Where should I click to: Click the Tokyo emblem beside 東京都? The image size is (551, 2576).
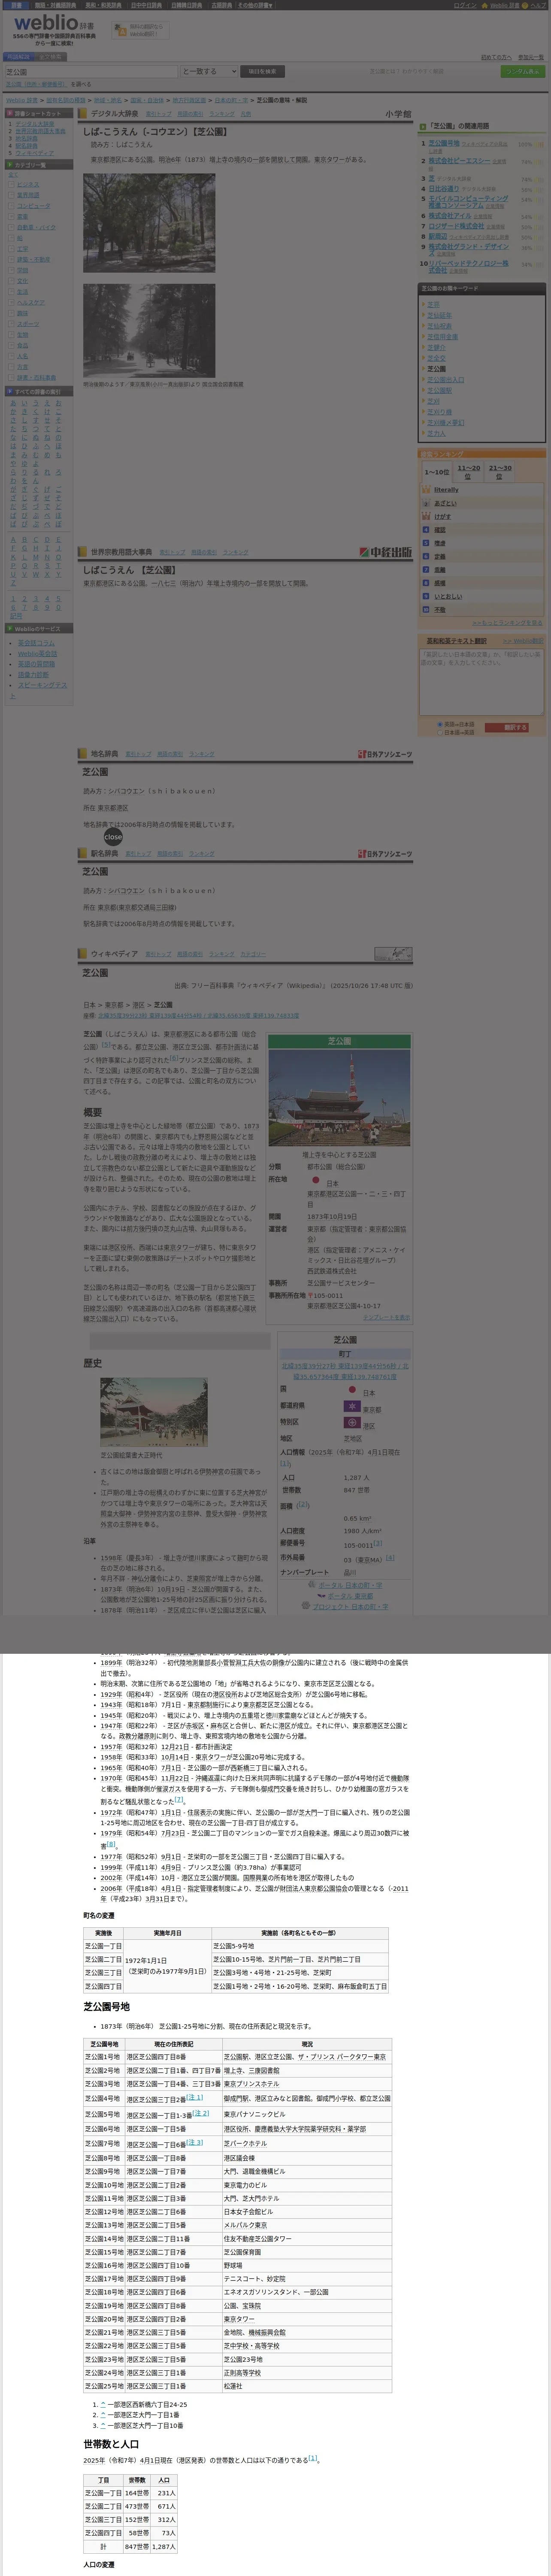click(351, 1407)
